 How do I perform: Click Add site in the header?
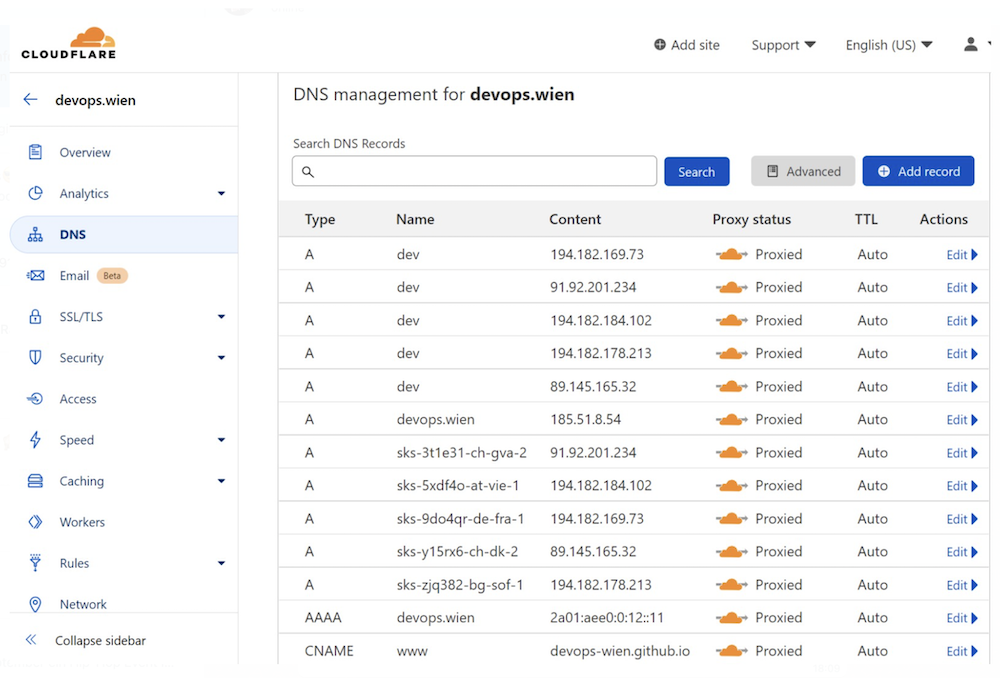pos(687,45)
